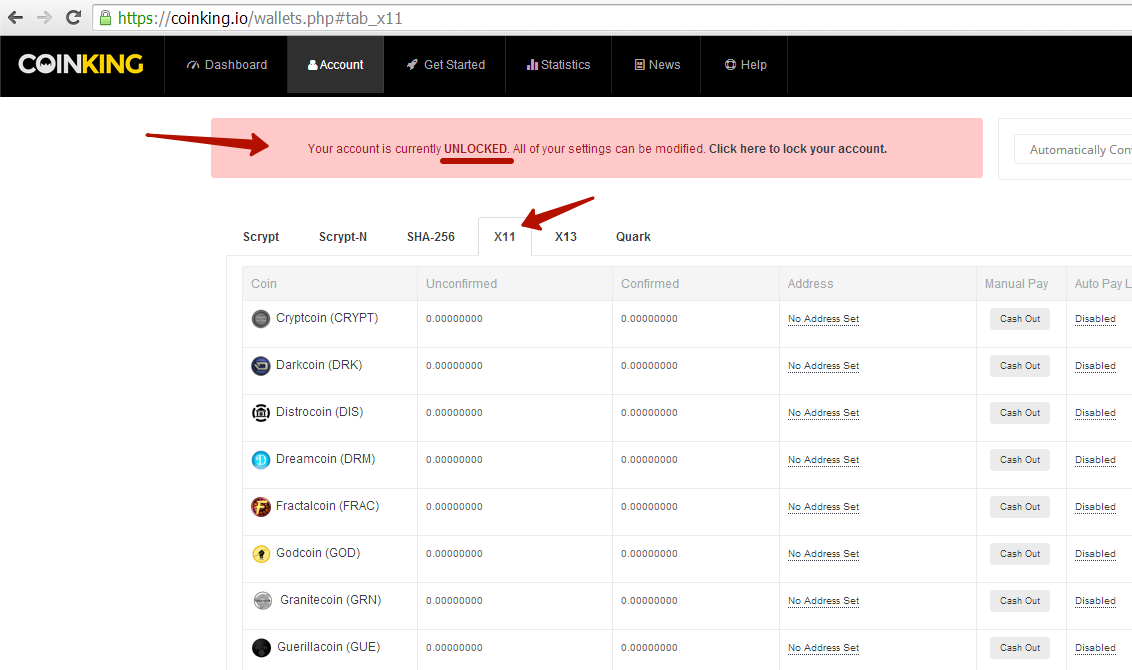The image size is (1132, 670).
Task: Click here to lock your account link
Action: [x=798, y=149]
